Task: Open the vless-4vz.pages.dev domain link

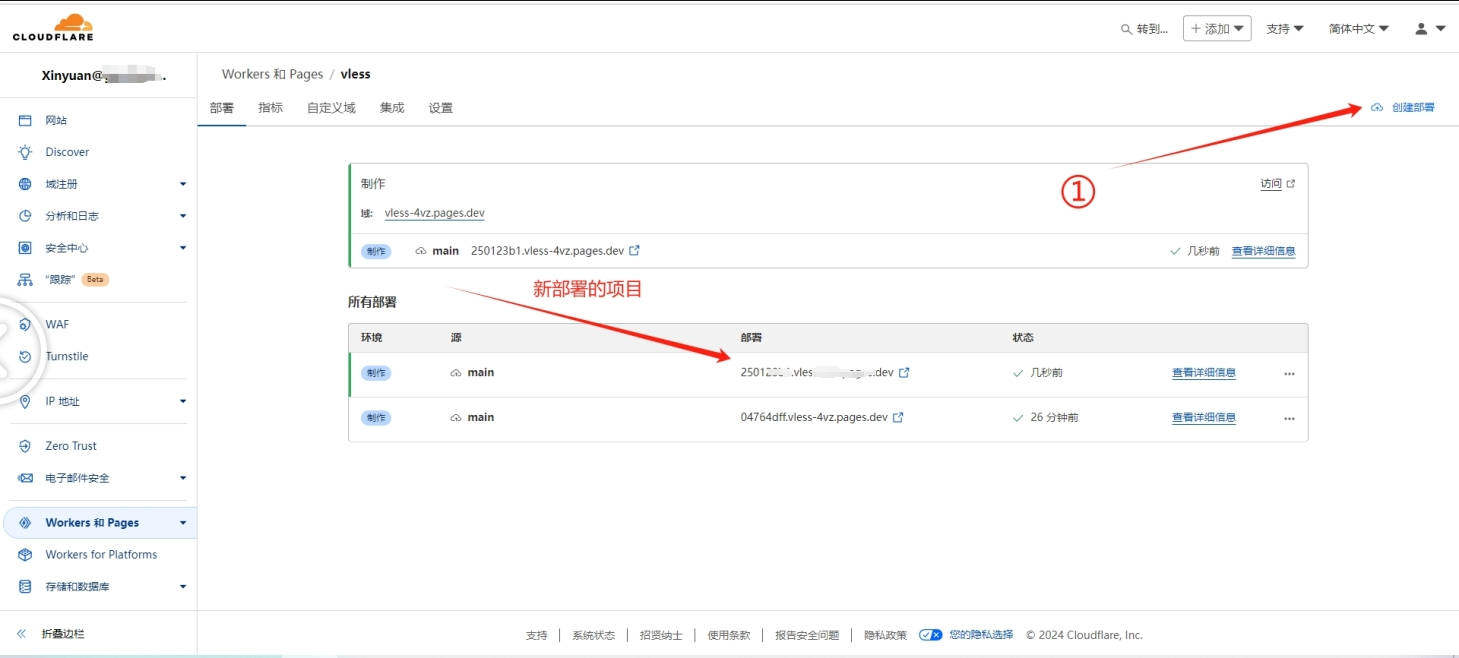Action: coord(434,213)
